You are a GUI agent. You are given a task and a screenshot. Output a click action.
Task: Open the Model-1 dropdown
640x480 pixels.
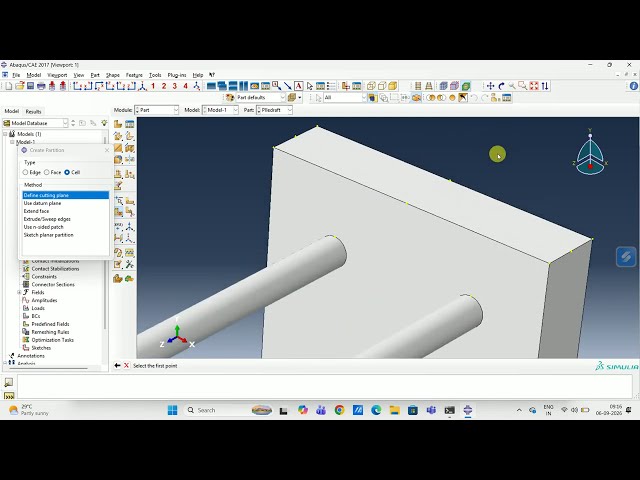220,110
